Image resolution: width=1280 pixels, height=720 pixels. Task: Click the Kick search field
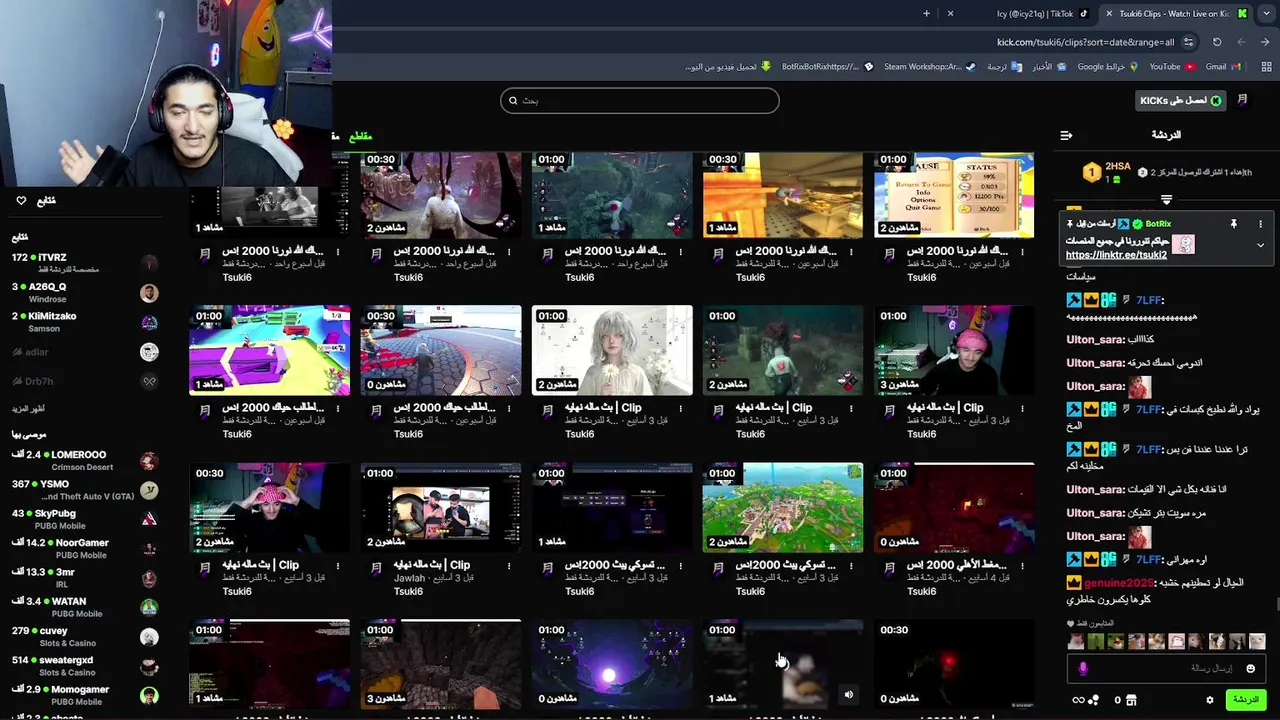click(640, 100)
